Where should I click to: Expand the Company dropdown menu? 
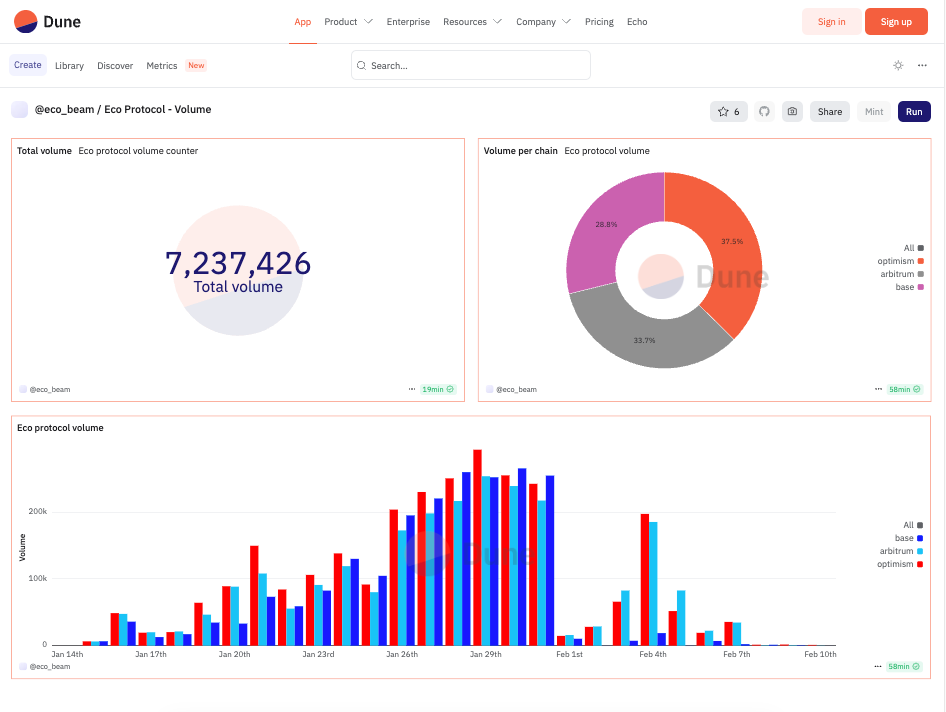[543, 22]
